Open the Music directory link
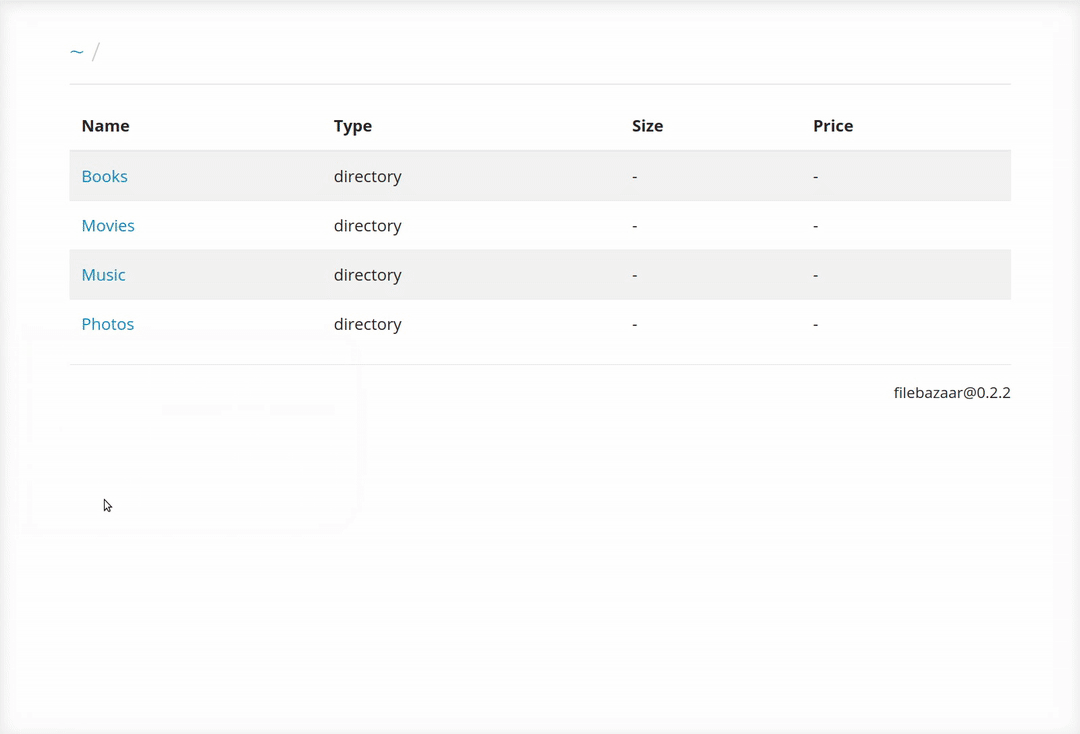 (103, 275)
